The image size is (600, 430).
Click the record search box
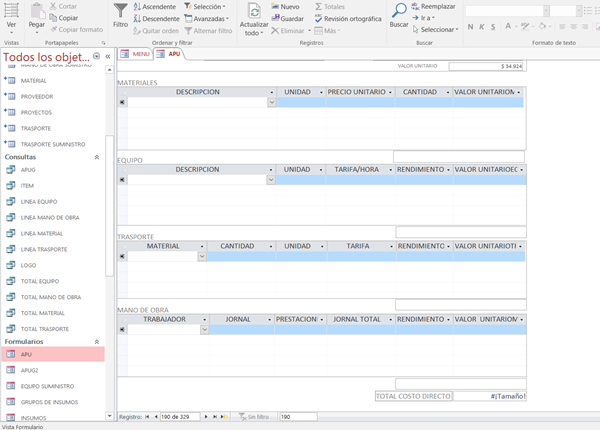click(x=296, y=415)
